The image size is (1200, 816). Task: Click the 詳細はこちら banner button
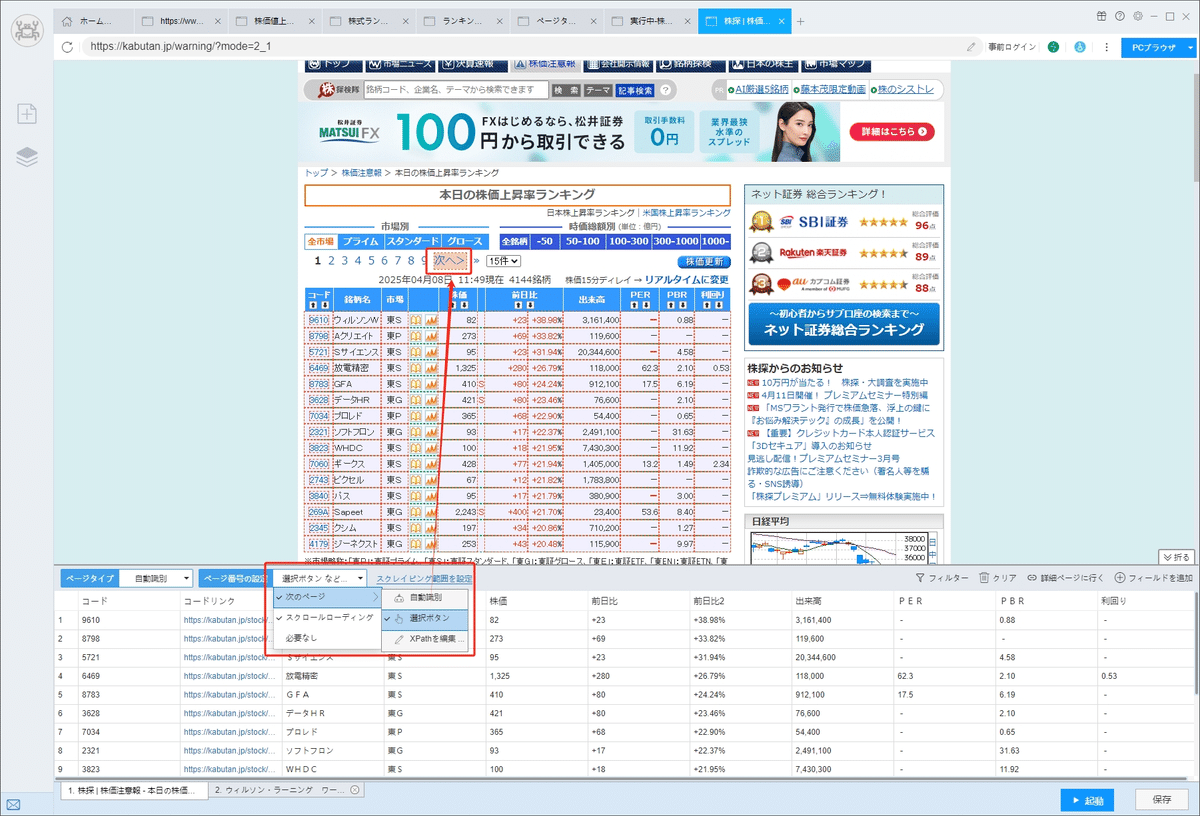pyautogui.click(x=891, y=132)
